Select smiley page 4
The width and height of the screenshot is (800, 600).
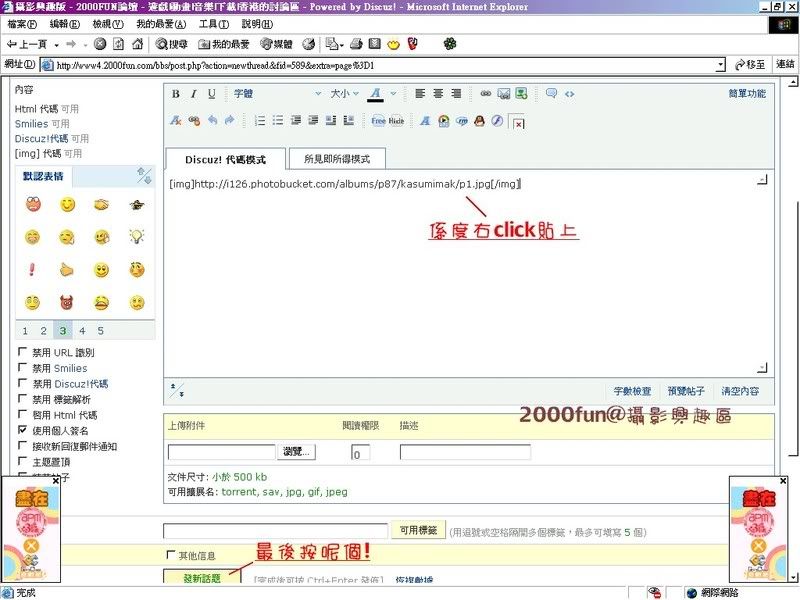[x=82, y=331]
